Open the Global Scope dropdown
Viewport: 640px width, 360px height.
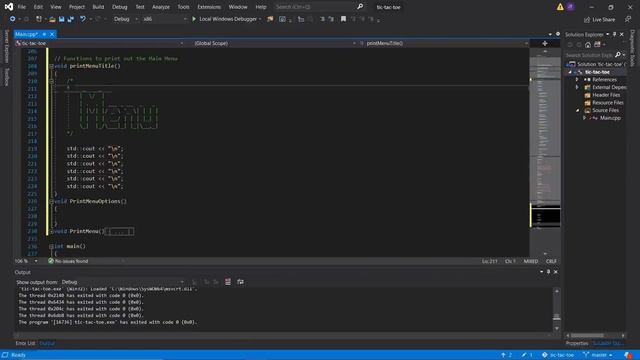274,43
